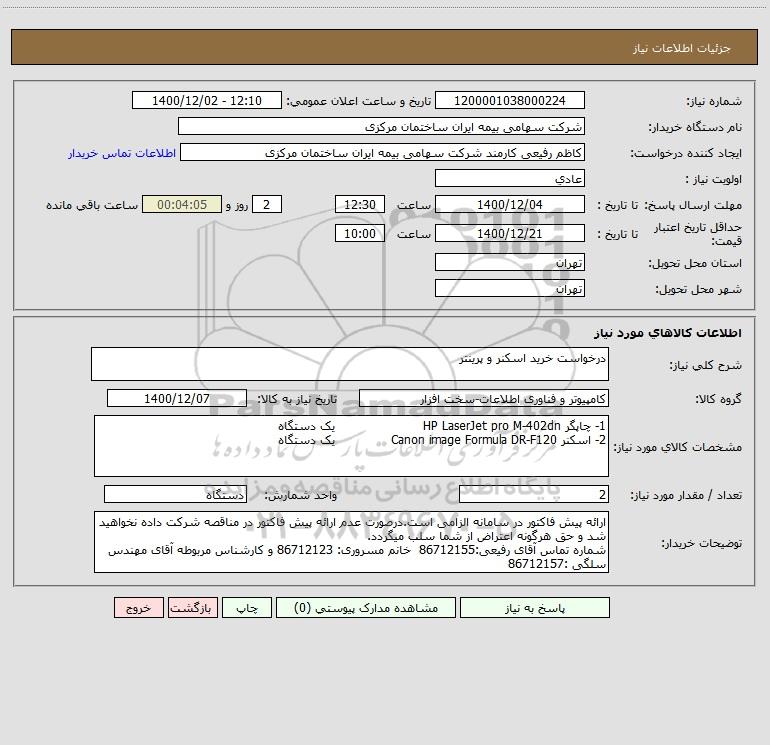770x745 pixels.
Task: Click the label 'اولویت نیاز :'
Action: [x=714, y=179]
